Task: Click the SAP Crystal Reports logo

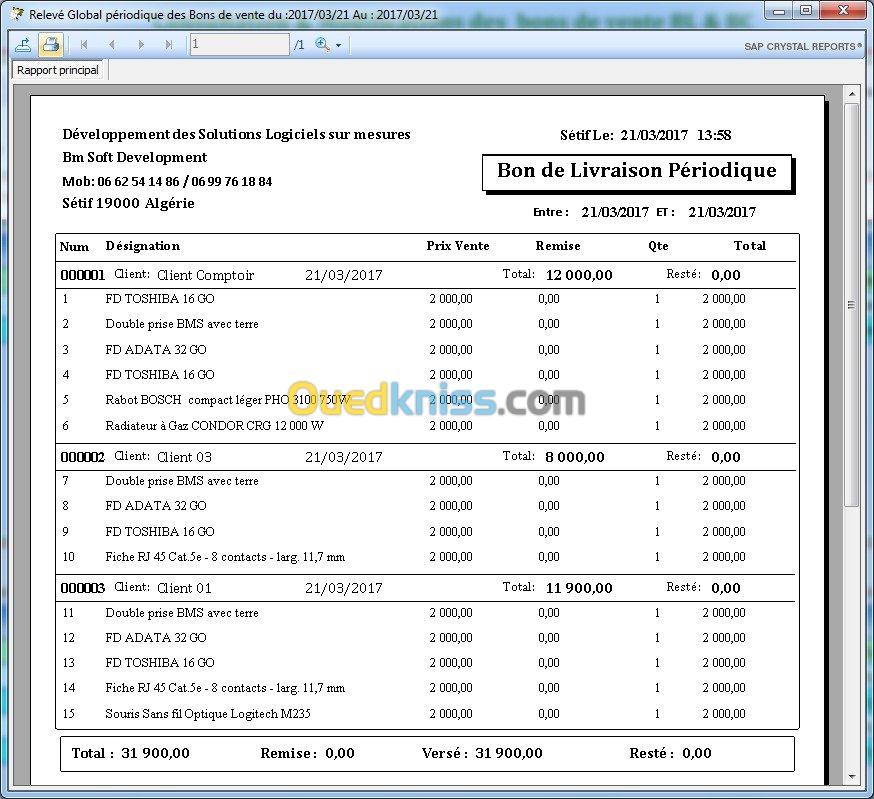Action: [803, 46]
